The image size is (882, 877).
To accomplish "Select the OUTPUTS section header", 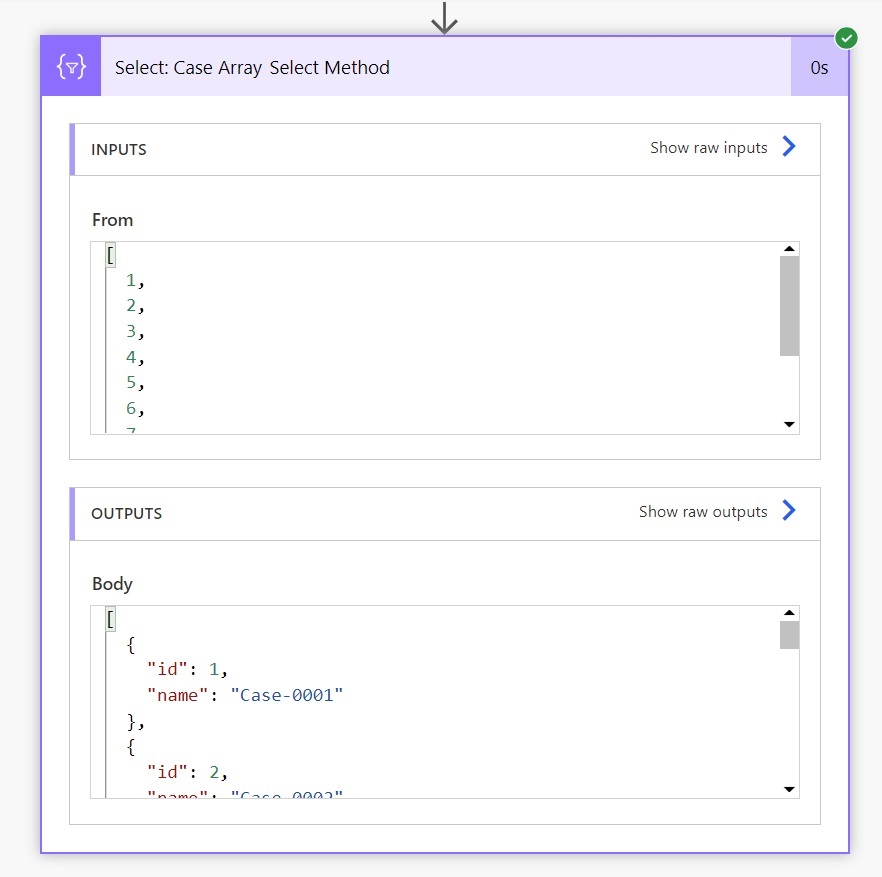I will pos(445,514).
